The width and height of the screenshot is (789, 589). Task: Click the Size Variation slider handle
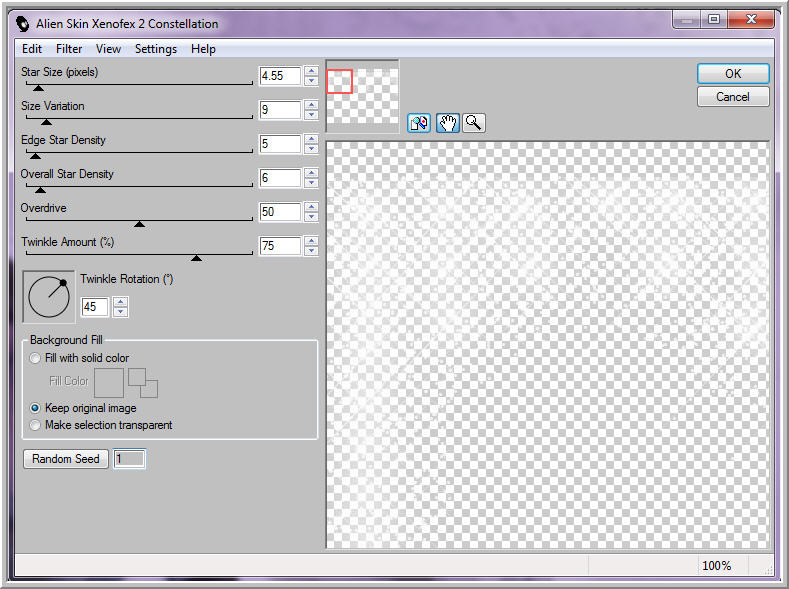46,122
